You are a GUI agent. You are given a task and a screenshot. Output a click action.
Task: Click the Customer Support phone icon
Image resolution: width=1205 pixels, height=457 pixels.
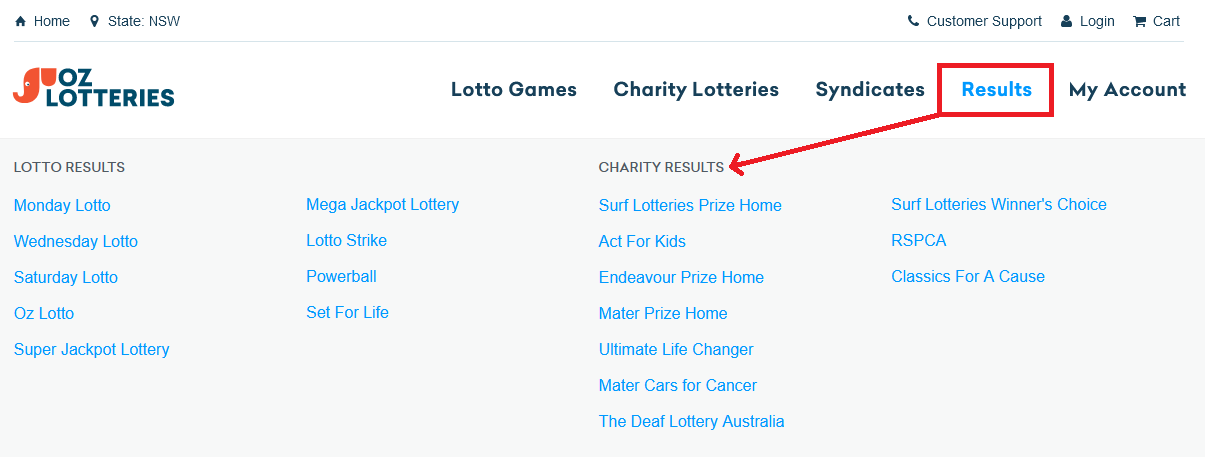coord(913,21)
